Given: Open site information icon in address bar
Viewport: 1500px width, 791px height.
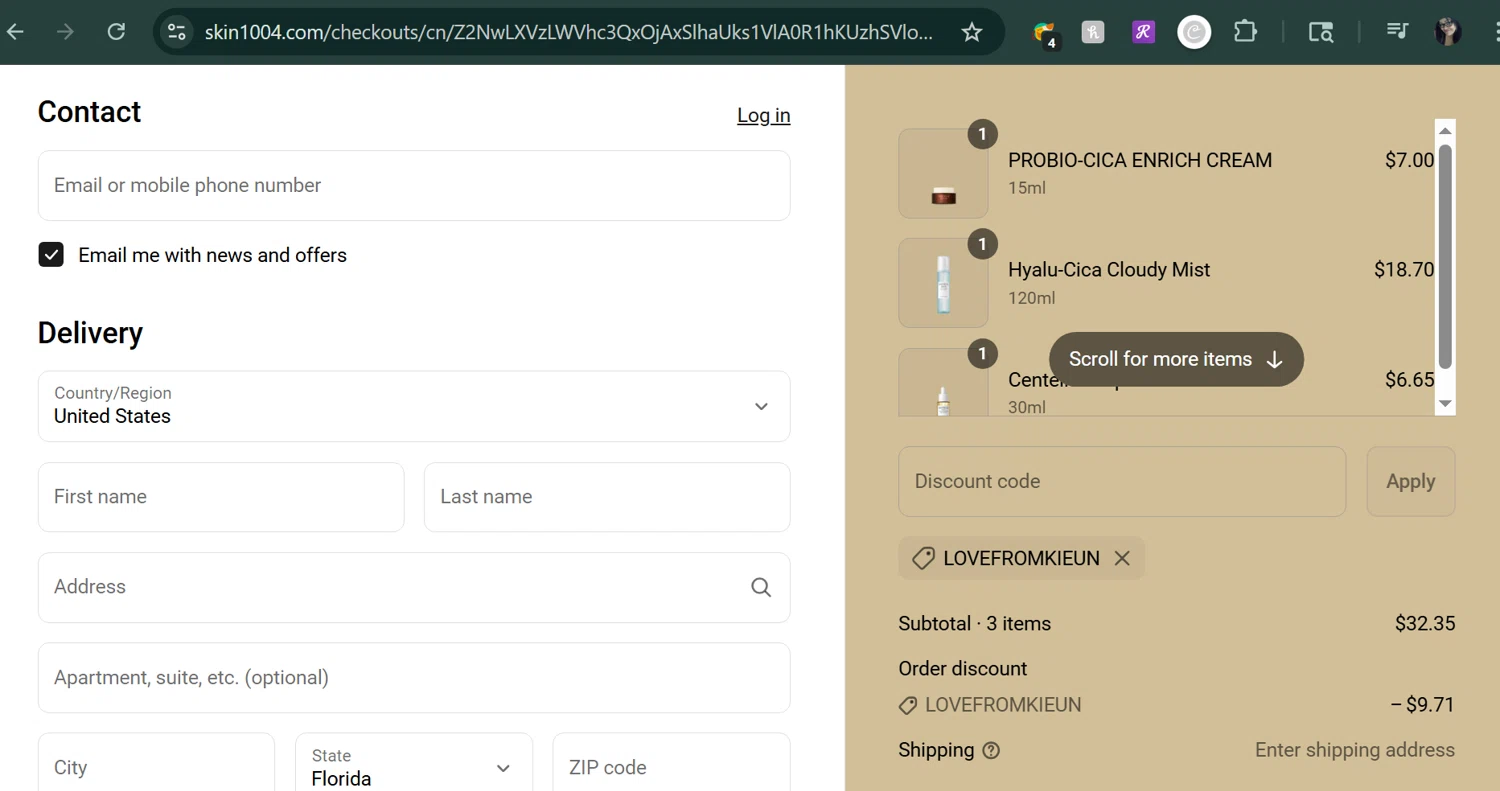Looking at the screenshot, I should tap(177, 32).
